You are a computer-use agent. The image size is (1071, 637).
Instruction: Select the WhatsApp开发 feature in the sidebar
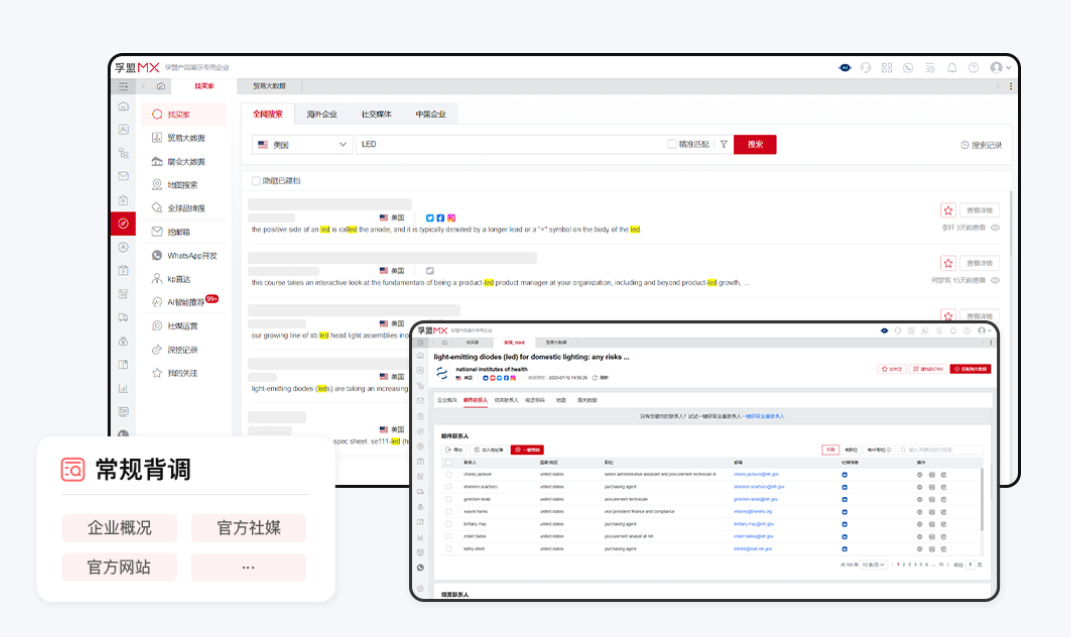click(186, 254)
